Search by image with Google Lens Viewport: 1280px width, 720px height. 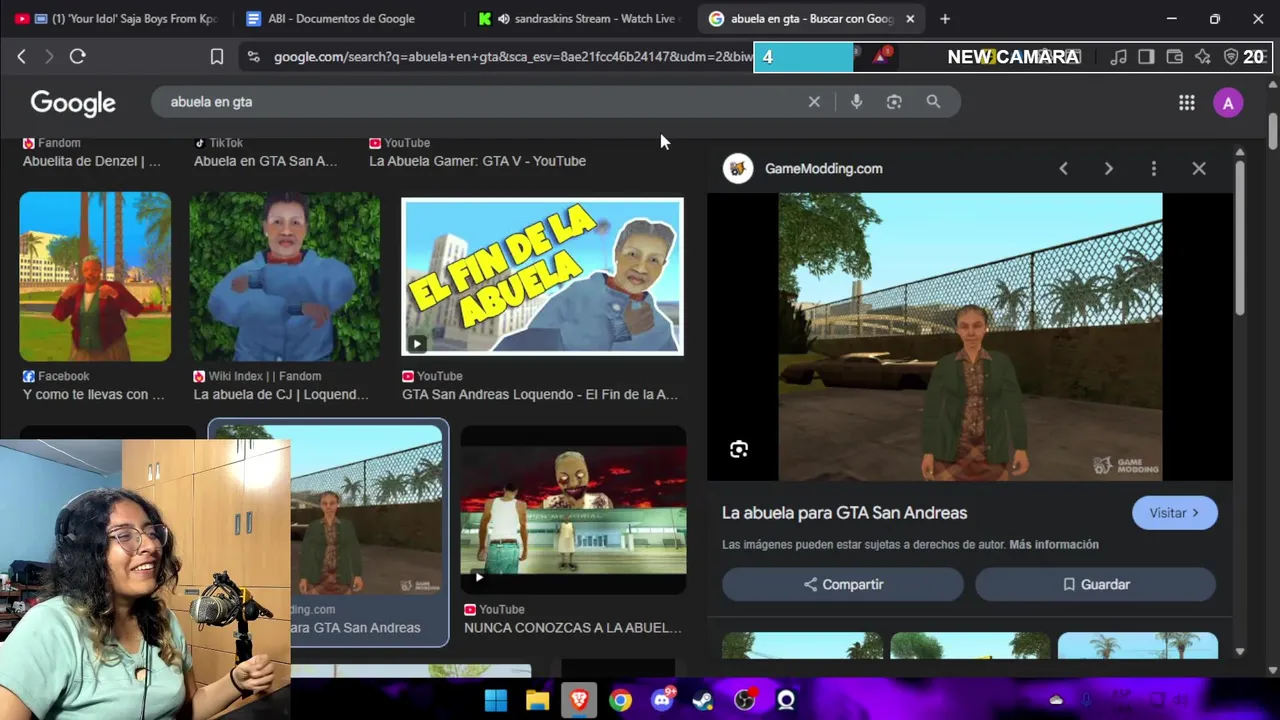pos(894,102)
